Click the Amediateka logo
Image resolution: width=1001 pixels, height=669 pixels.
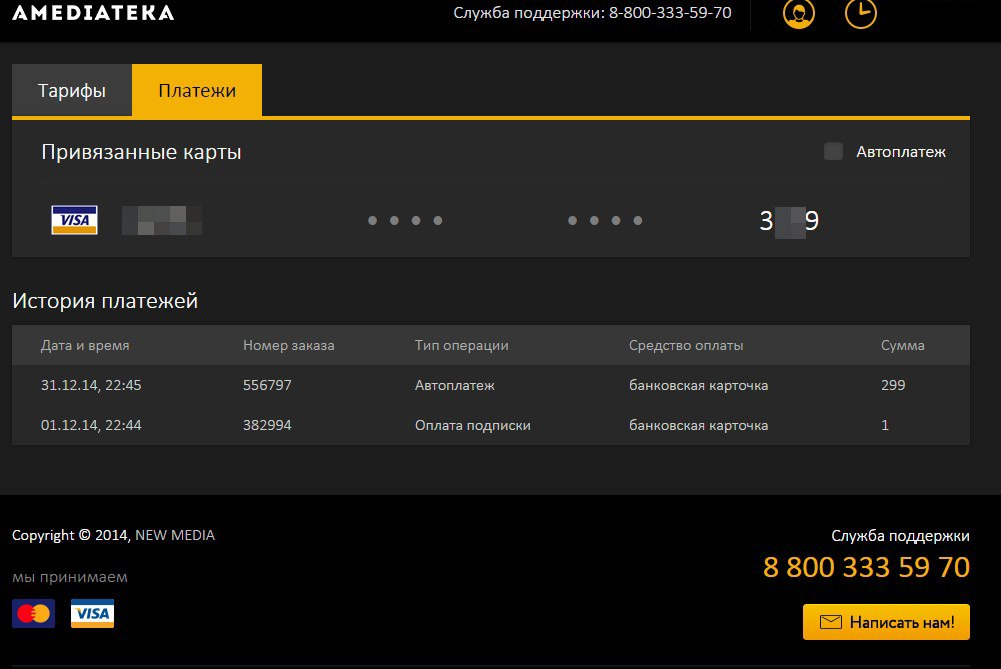pyautogui.click(x=93, y=13)
